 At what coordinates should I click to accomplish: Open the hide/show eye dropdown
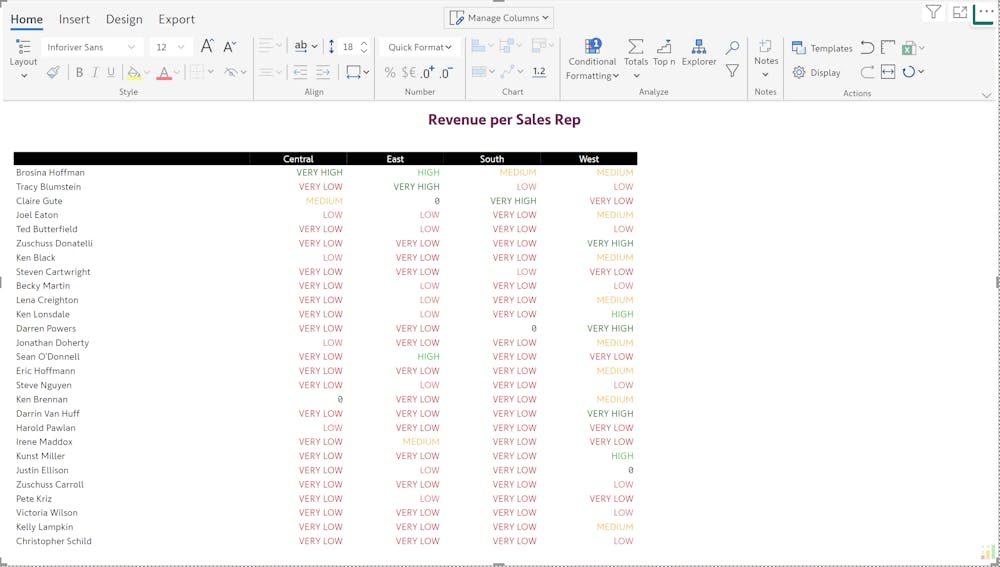pos(235,72)
